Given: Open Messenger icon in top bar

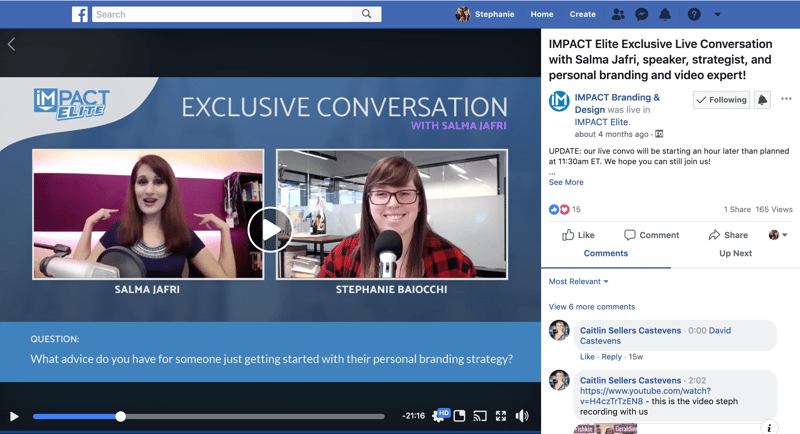Looking at the screenshot, I should [x=641, y=14].
